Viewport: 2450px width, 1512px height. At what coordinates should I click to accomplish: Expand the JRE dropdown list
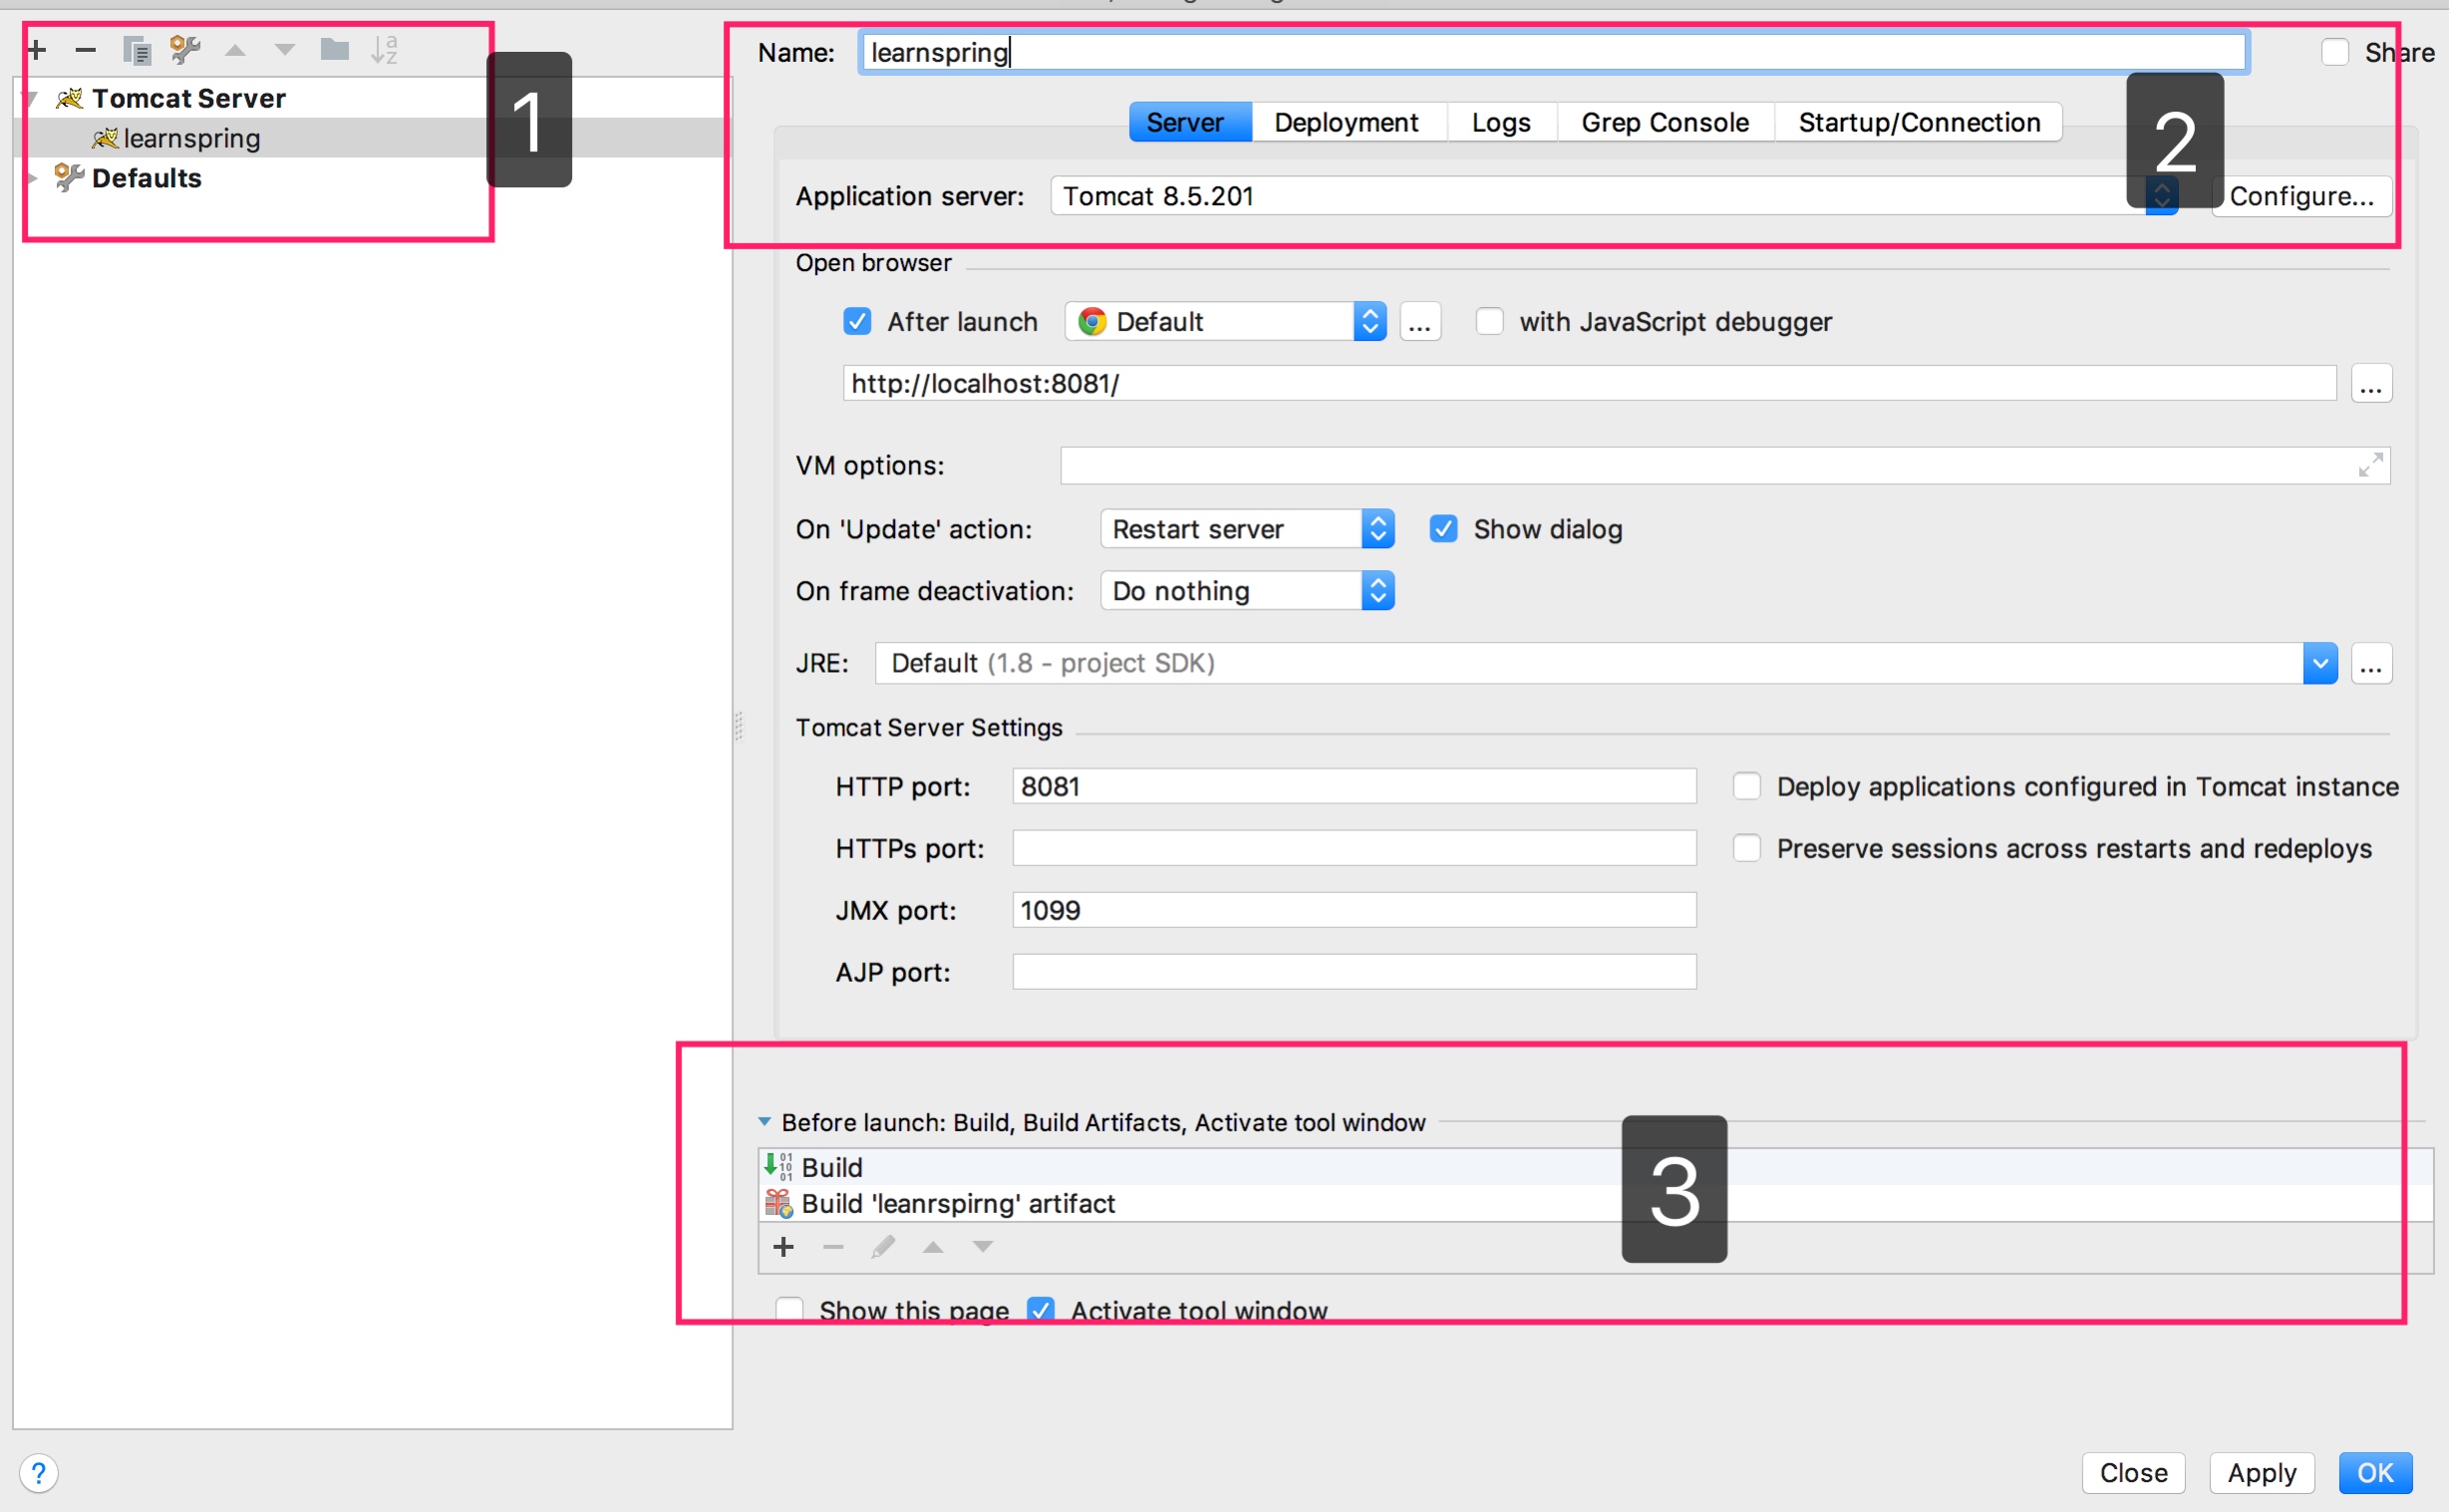click(x=2320, y=663)
